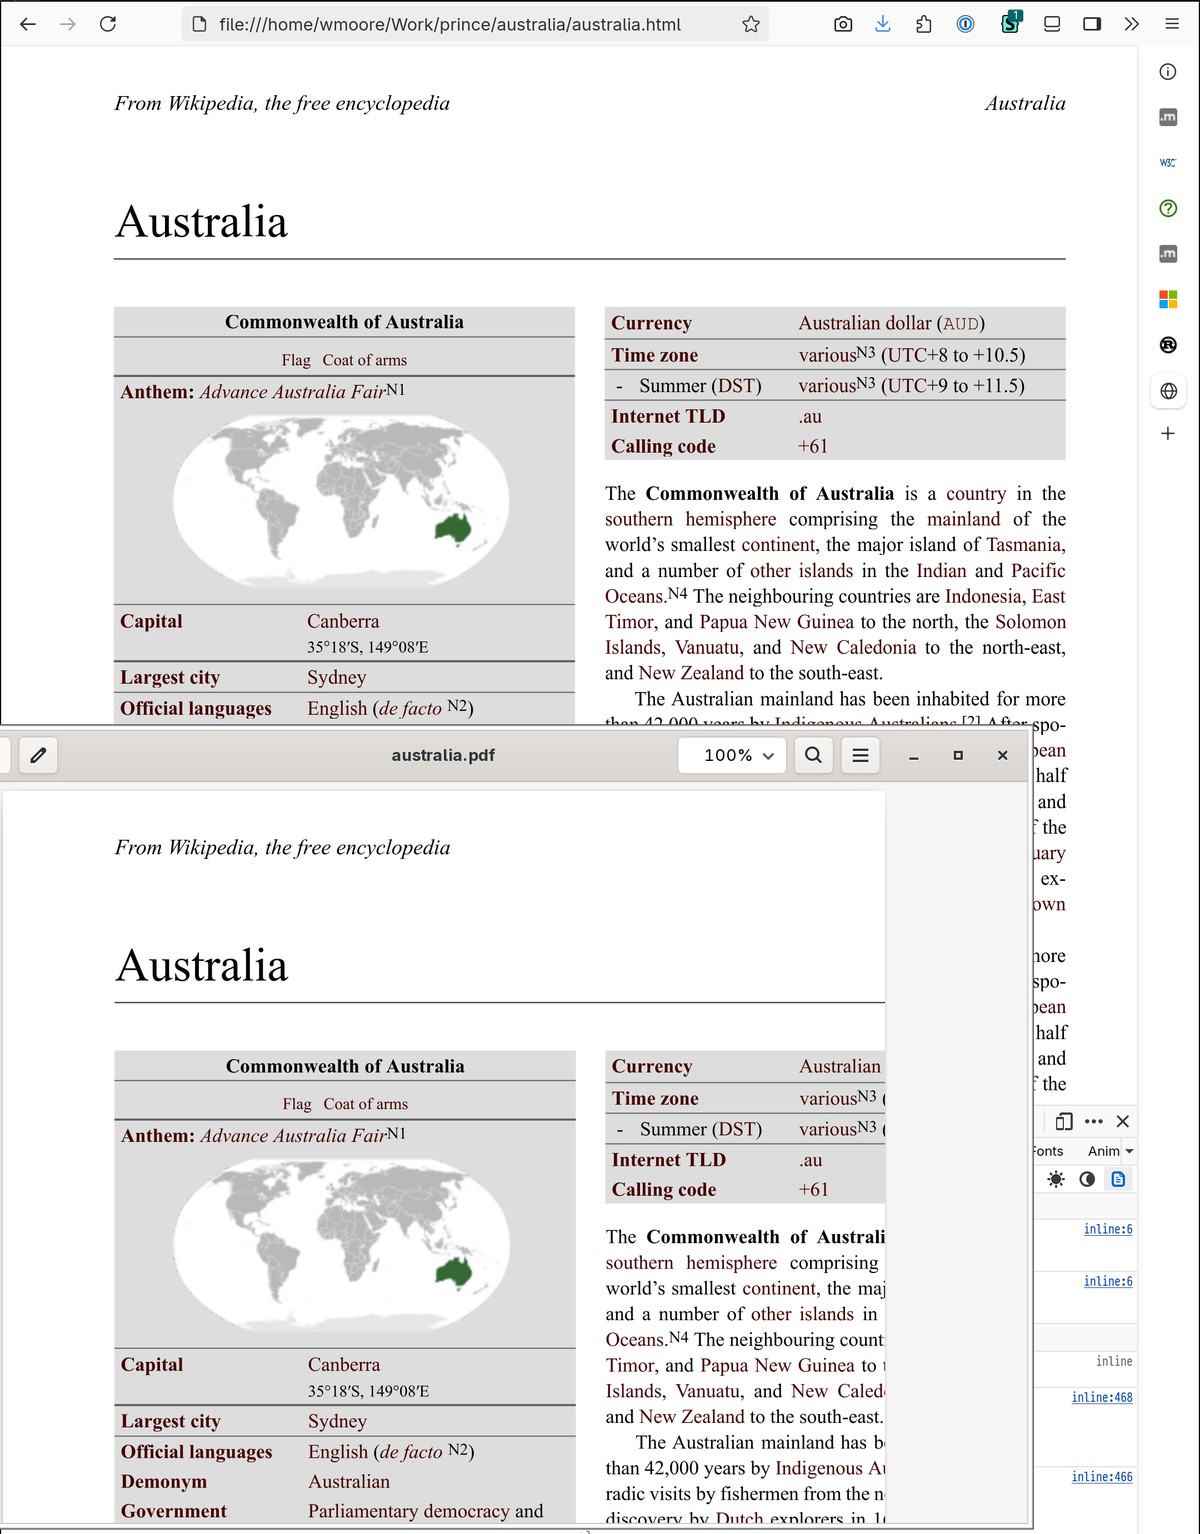The height and width of the screenshot is (1534, 1200).
Task: Click the australia.pdf title text
Action: coord(443,755)
